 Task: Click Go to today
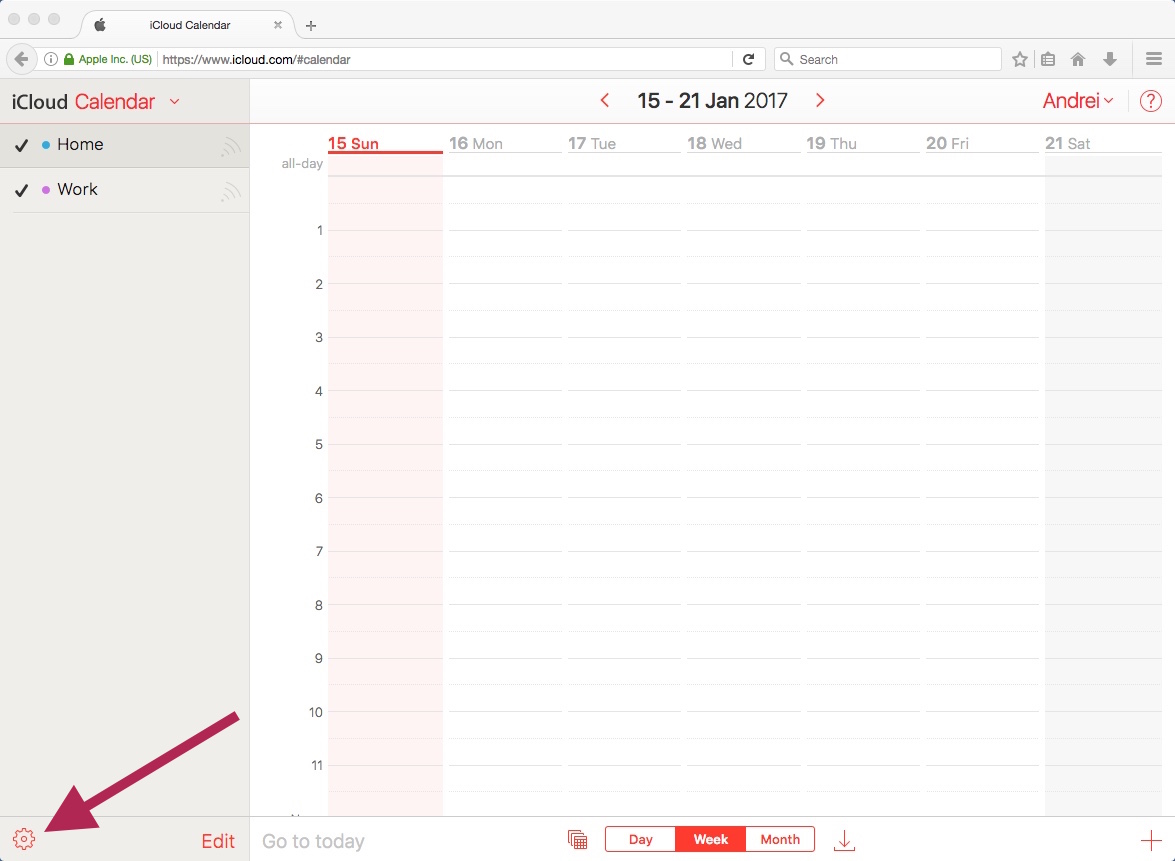tap(313, 841)
